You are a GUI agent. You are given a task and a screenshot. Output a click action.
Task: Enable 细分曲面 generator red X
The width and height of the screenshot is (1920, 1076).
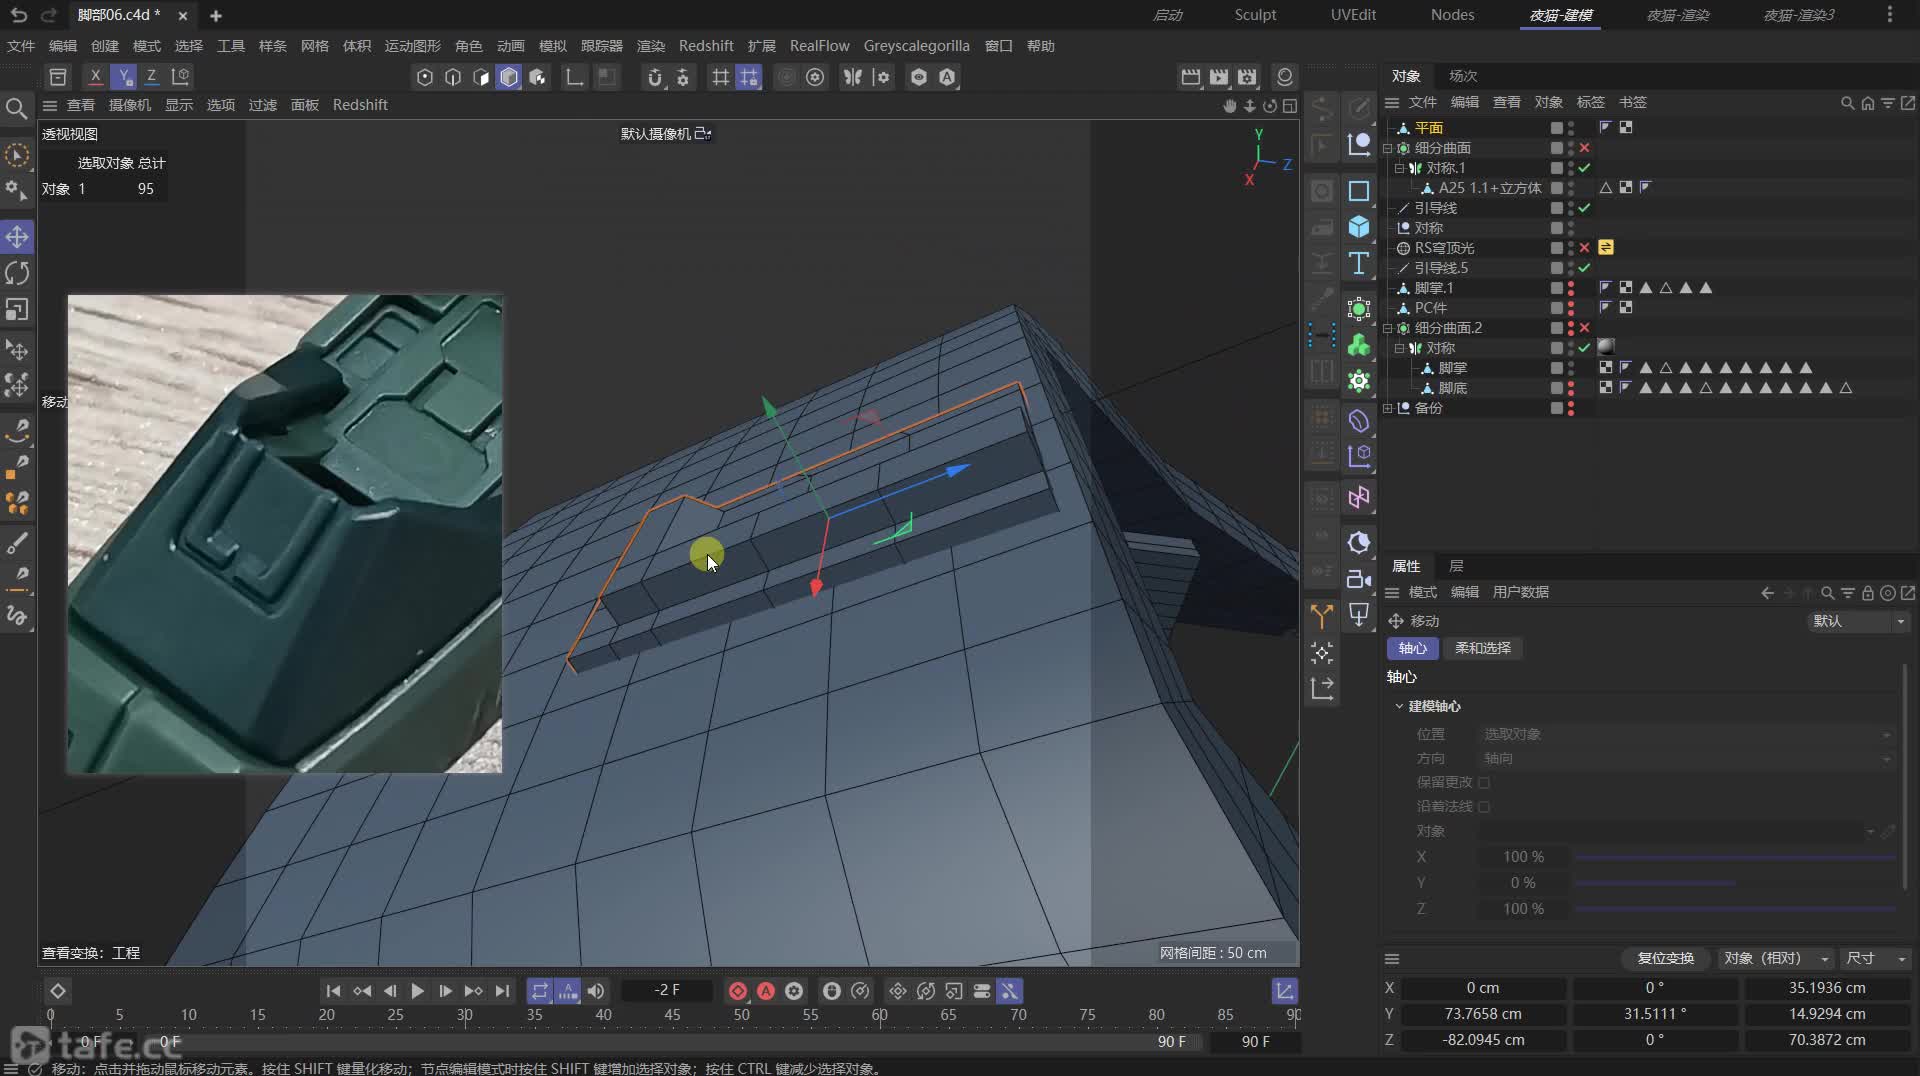tap(1584, 148)
